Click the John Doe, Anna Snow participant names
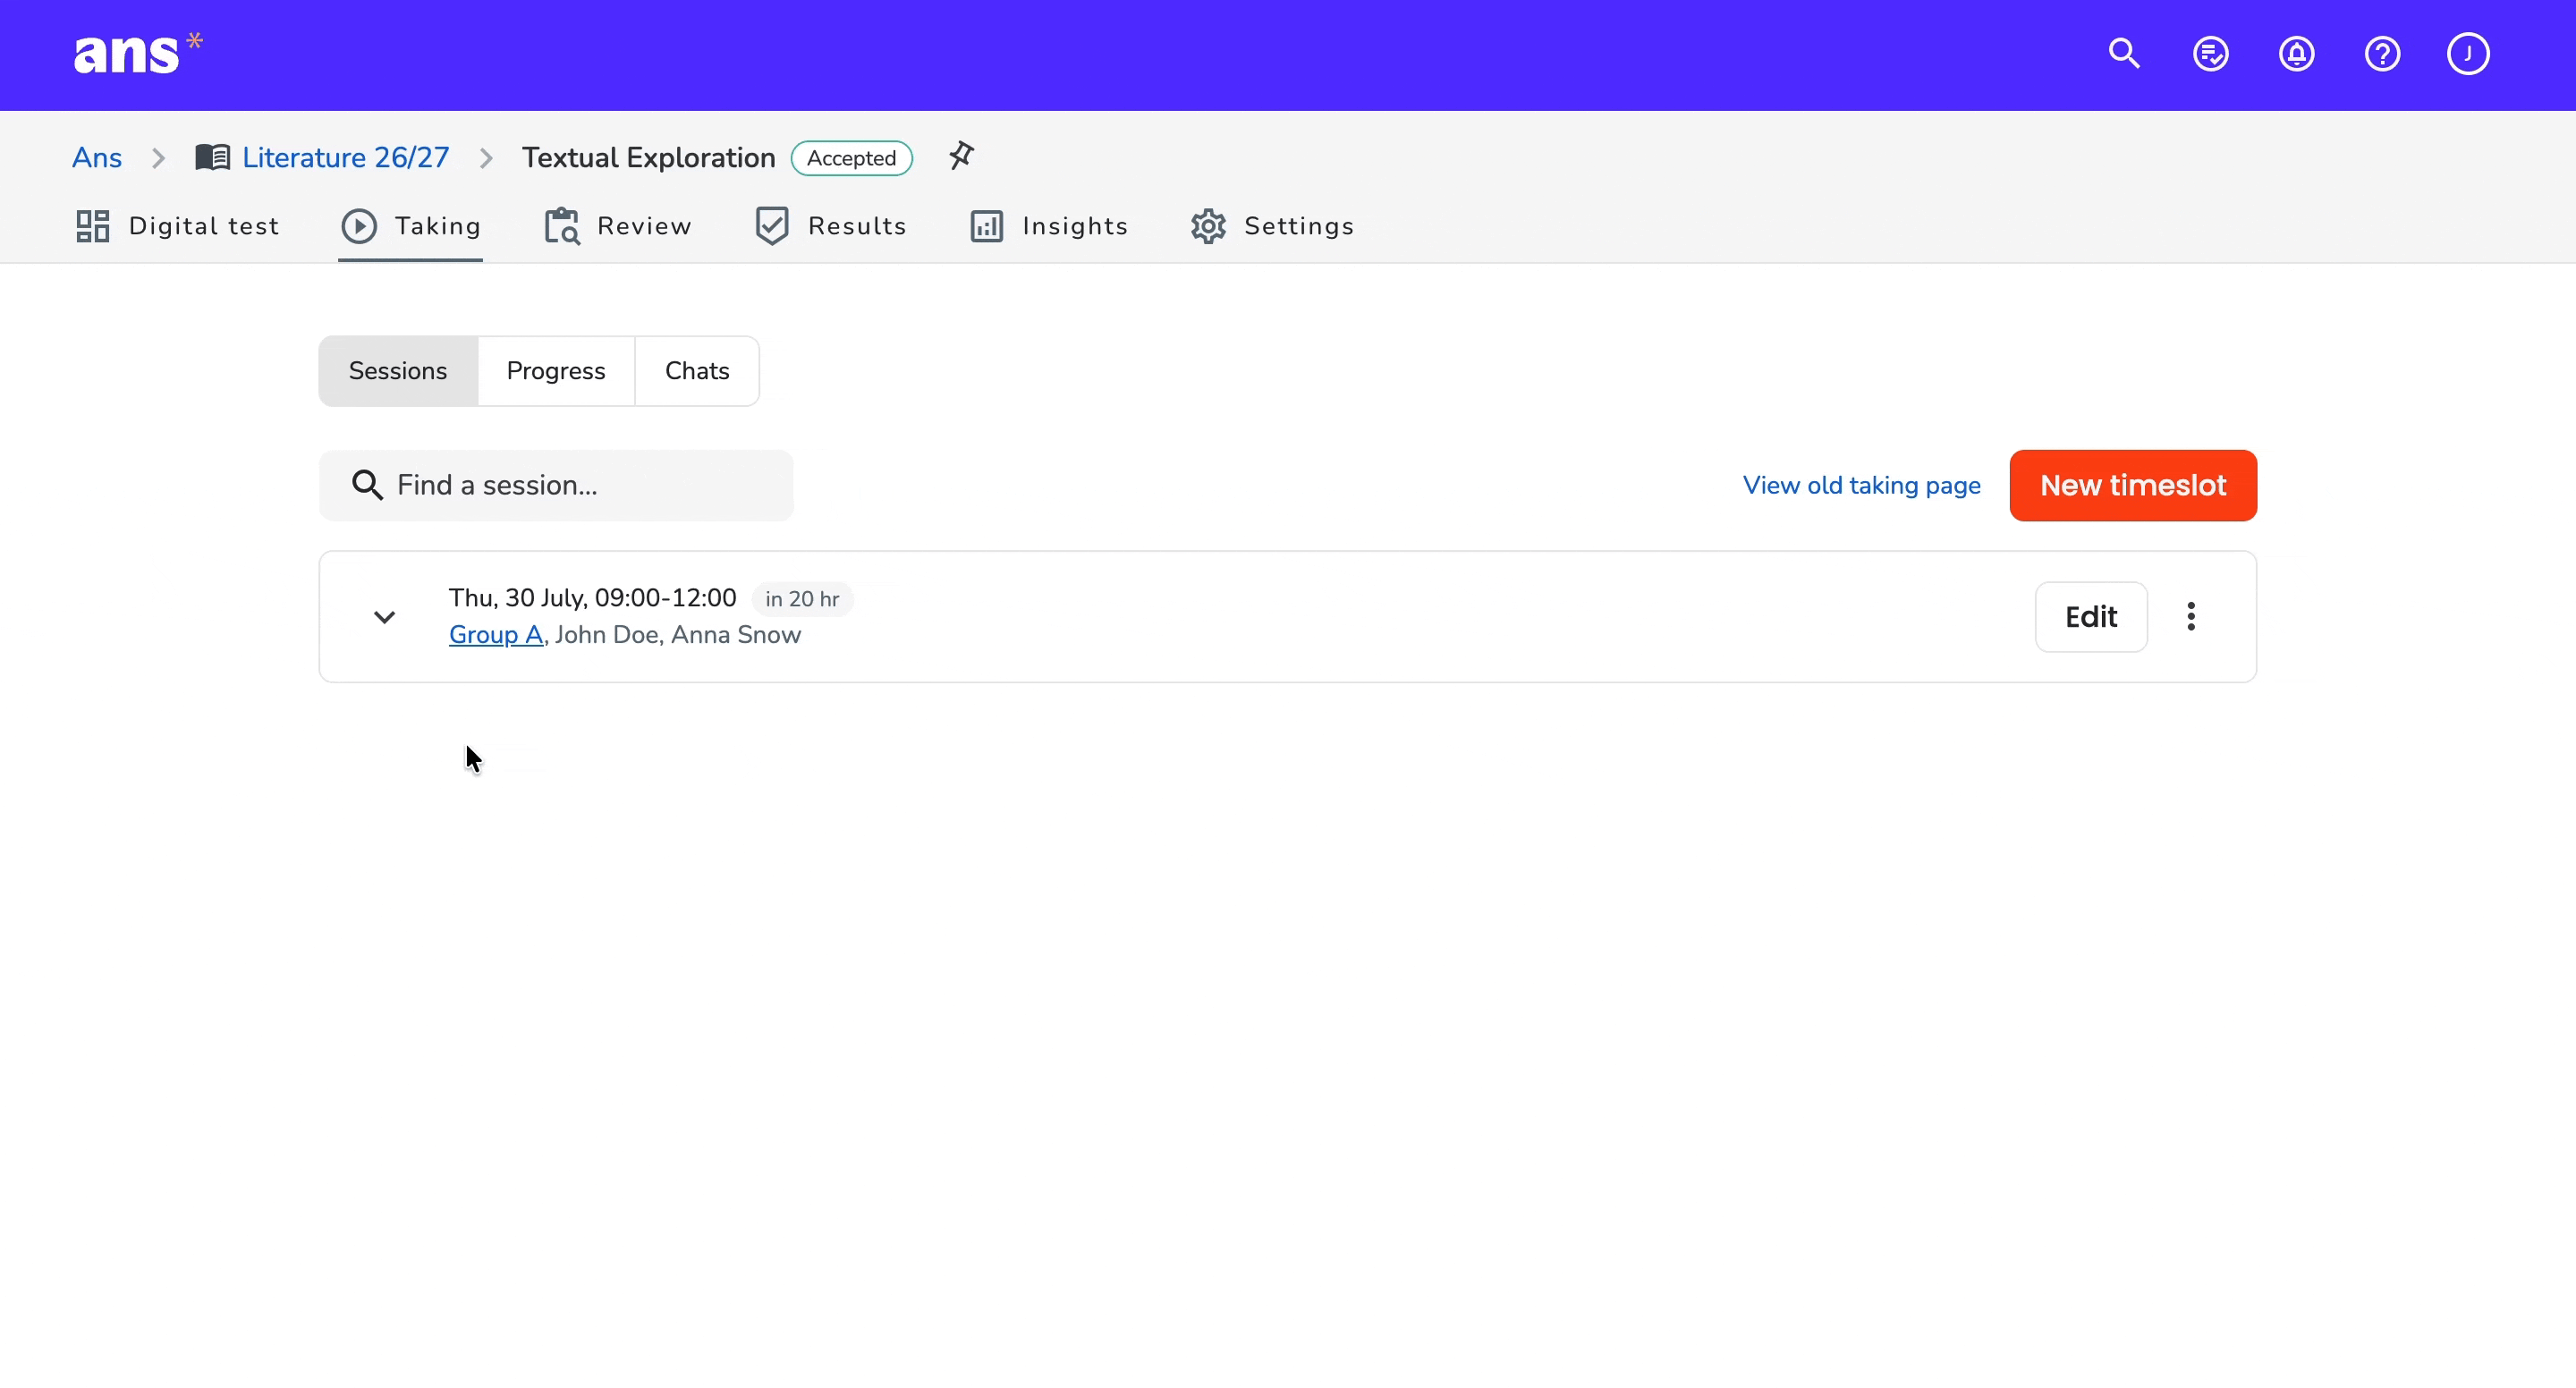This screenshot has height=1388, width=2576. tap(678, 634)
